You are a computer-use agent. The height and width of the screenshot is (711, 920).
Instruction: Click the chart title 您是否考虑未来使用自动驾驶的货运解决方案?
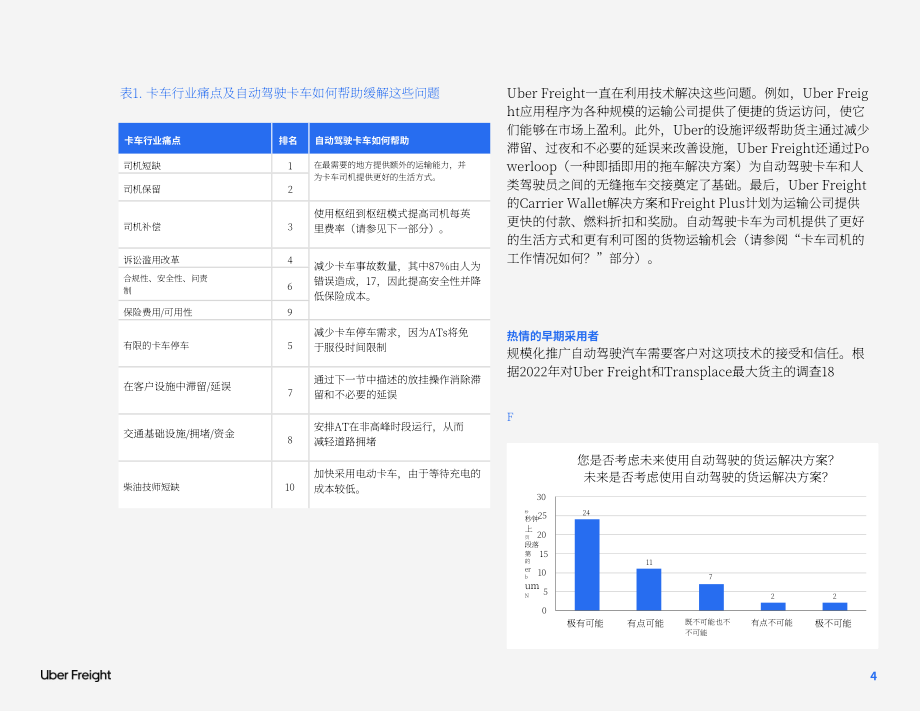(706, 460)
